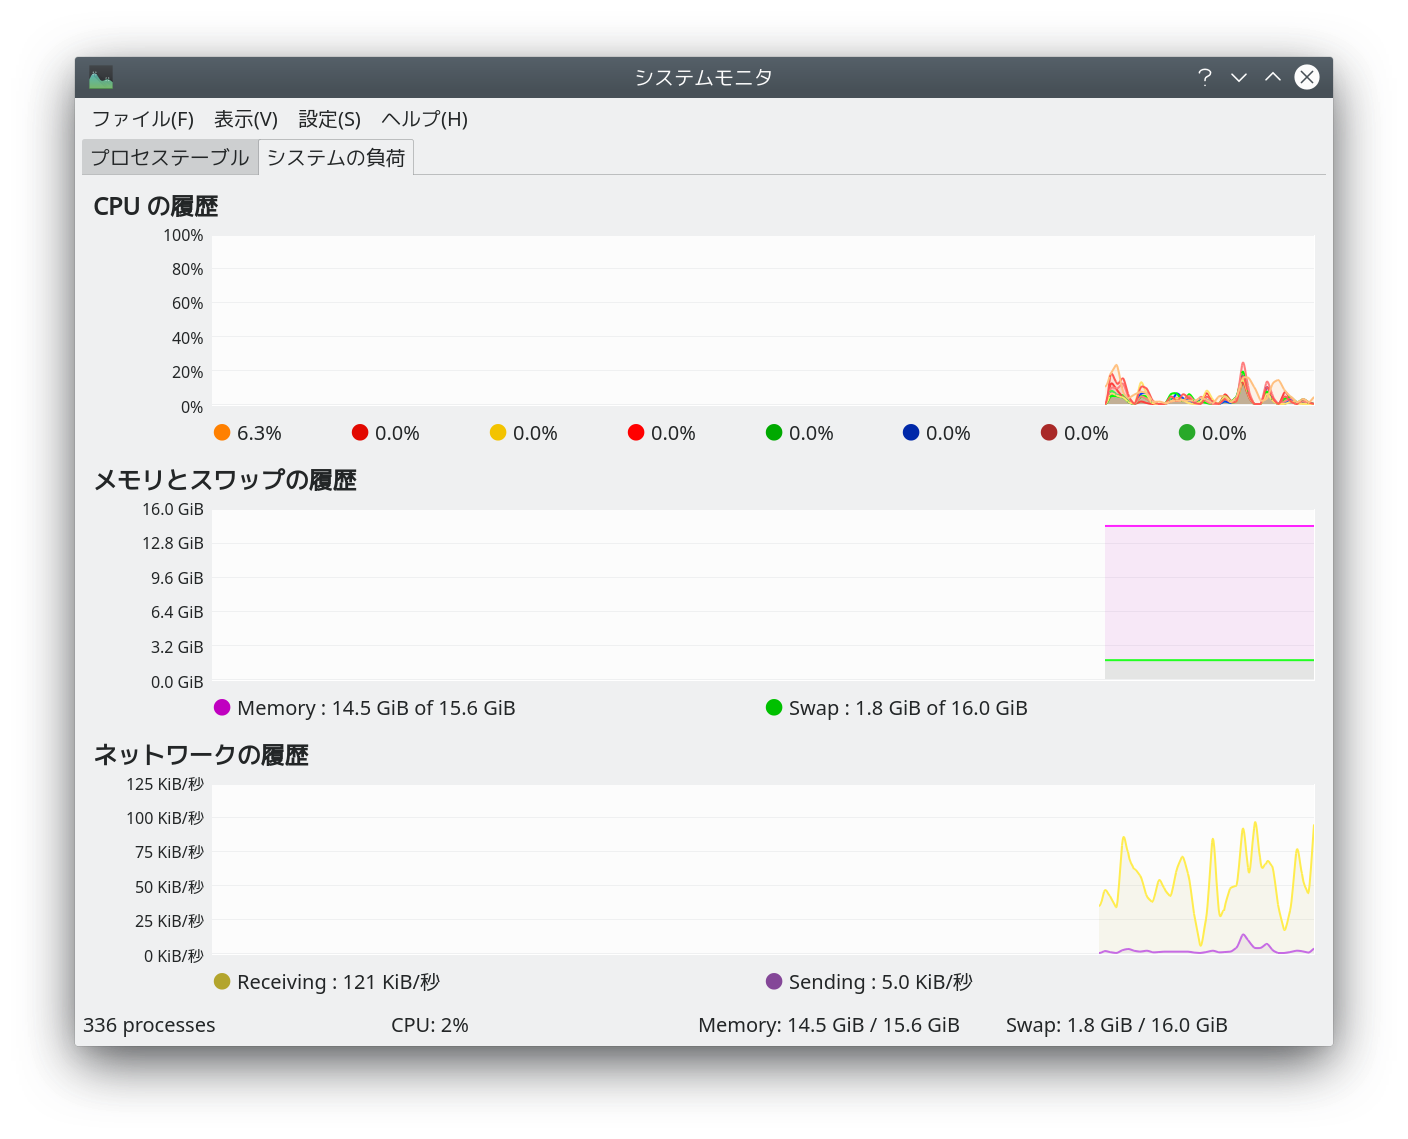Click the blue CPU color swatch
This screenshot has width=1408, height=1139.
coord(911,432)
